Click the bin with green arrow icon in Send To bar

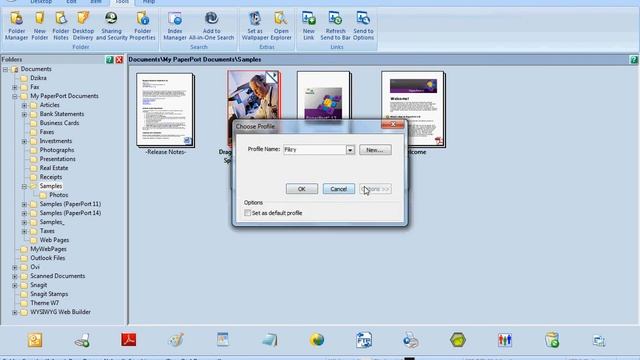point(552,340)
